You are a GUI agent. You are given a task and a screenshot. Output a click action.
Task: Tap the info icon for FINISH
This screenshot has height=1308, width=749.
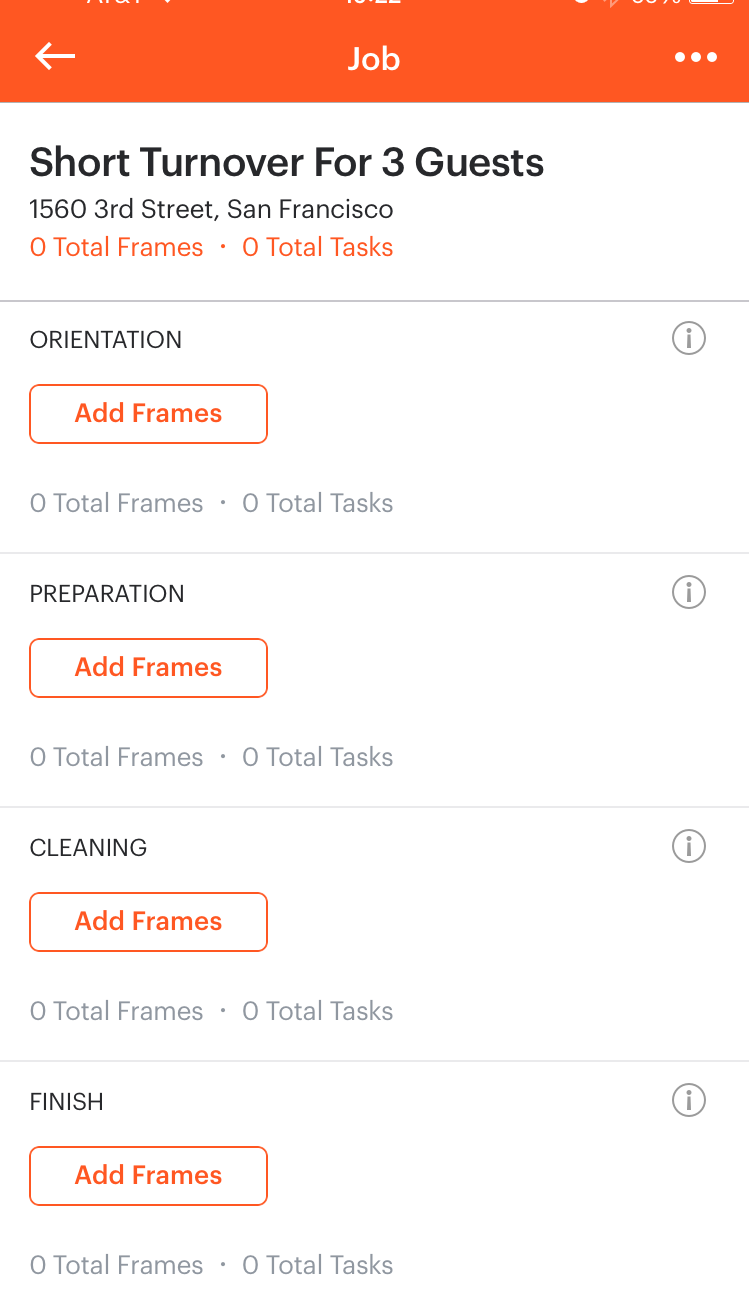click(x=688, y=1101)
